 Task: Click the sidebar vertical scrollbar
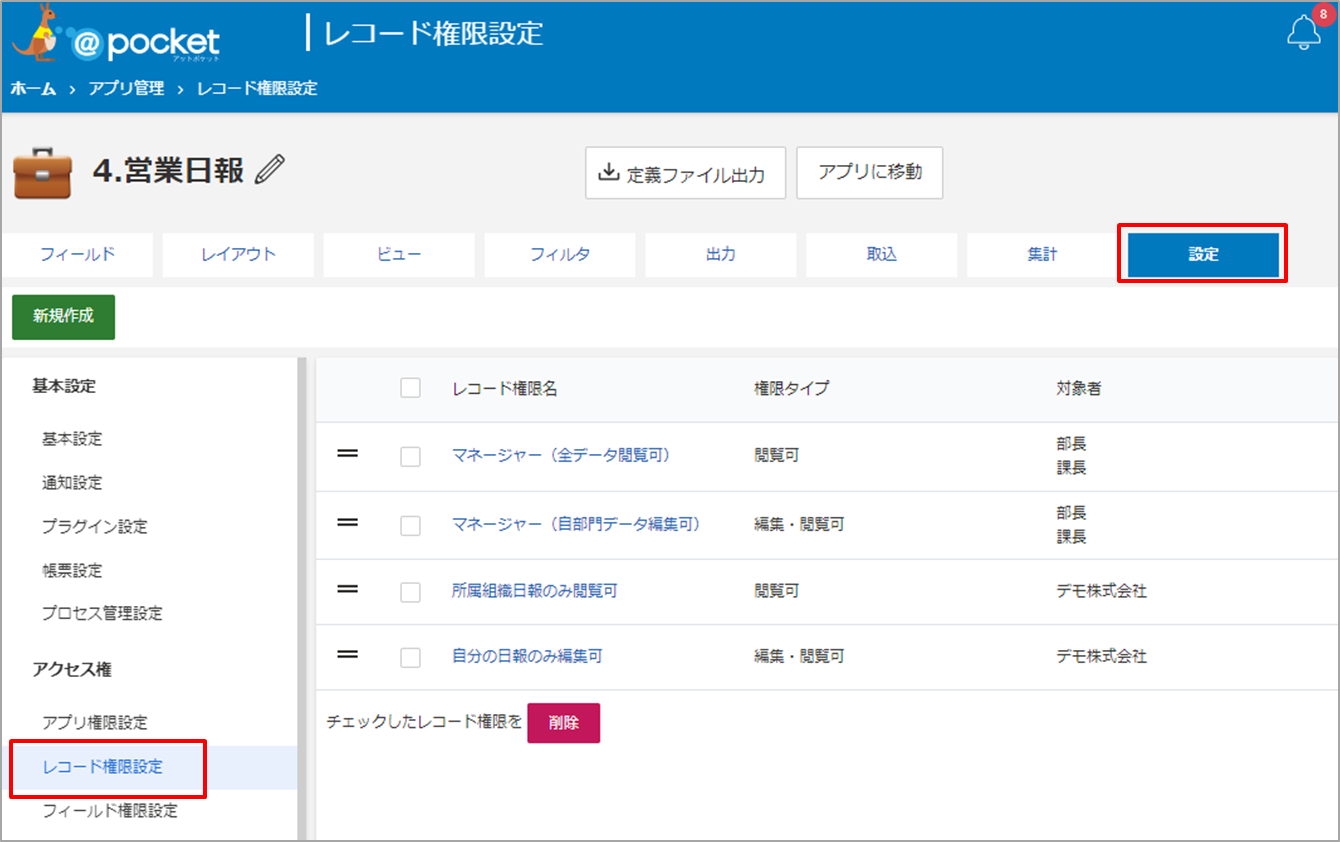(x=301, y=598)
